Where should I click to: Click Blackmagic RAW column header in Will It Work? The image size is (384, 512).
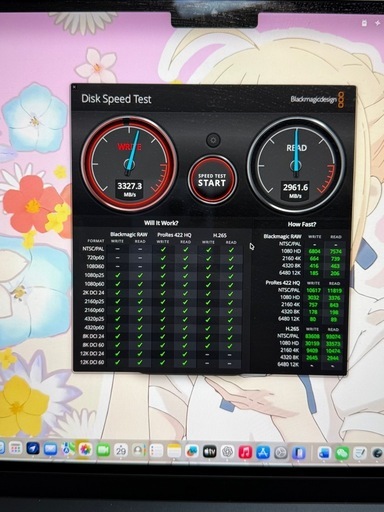129,234
